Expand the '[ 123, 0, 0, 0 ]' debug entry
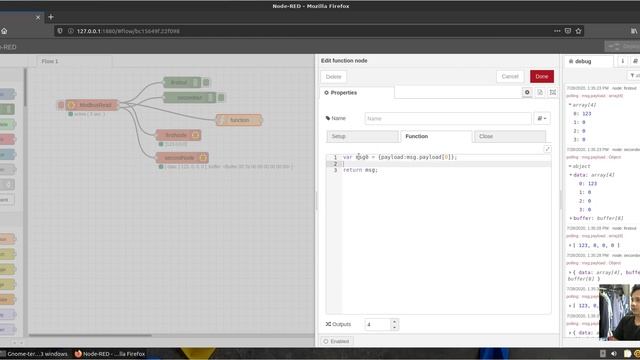The image size is (640, 360). (570, 245)
